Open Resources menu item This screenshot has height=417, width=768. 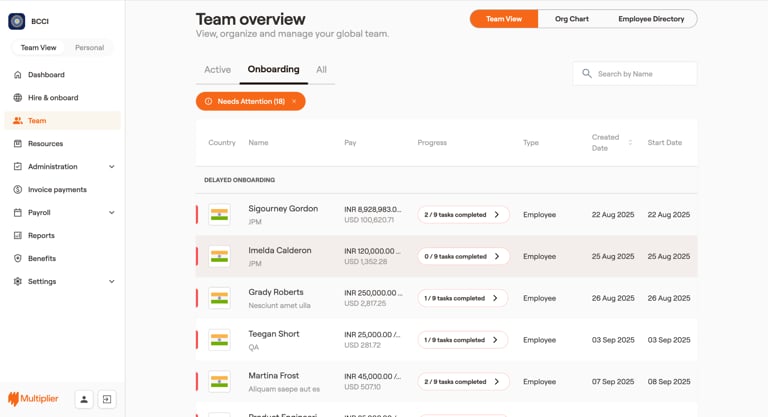point(45,144)
